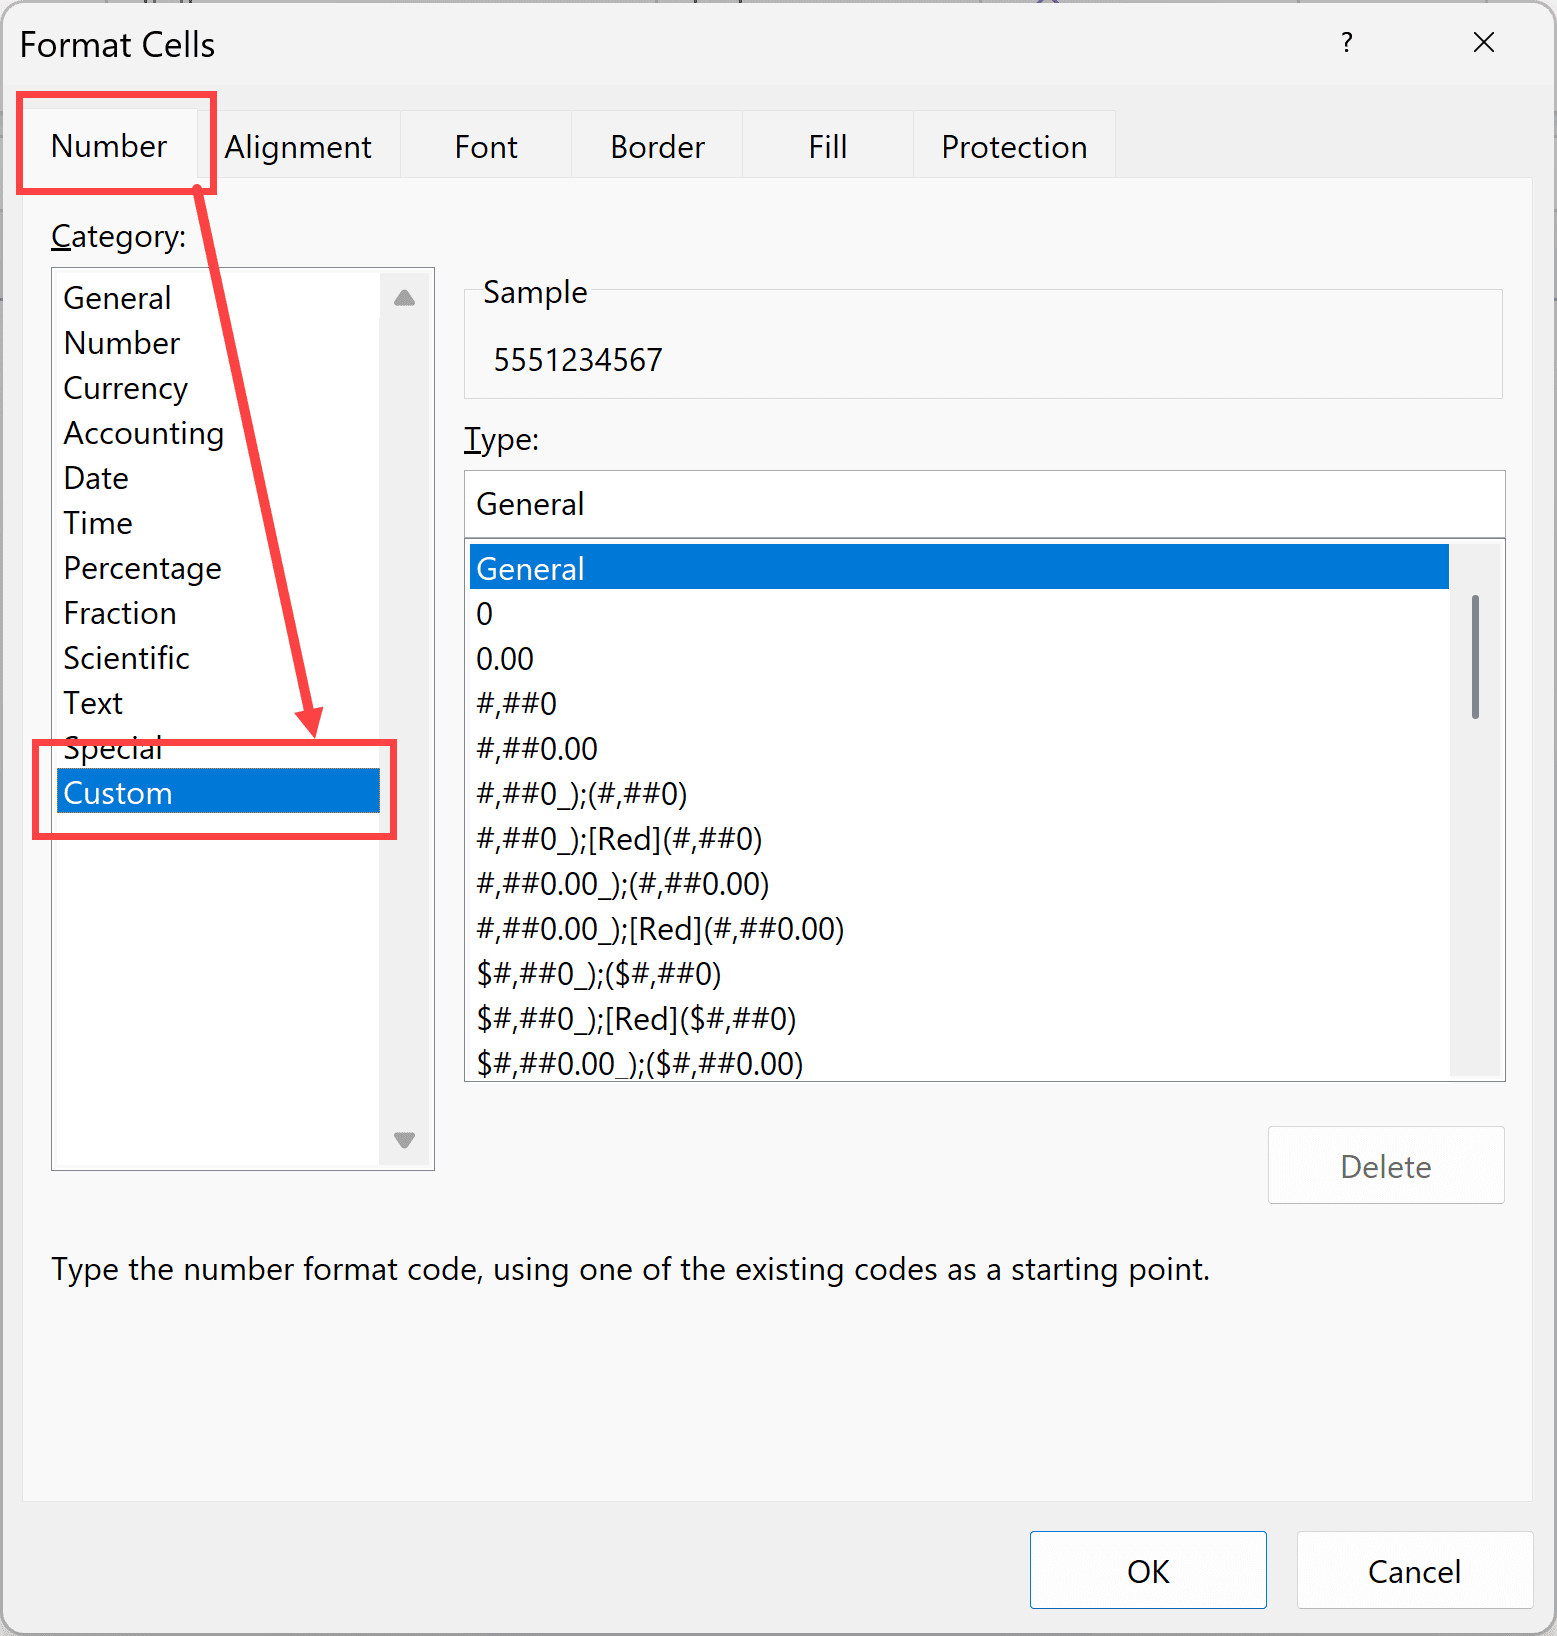Viewport: 1557px width, 1636px height.
Task: Choose the #,##0_);[Red](#,##0) format
Action: (x=619, y=839)
